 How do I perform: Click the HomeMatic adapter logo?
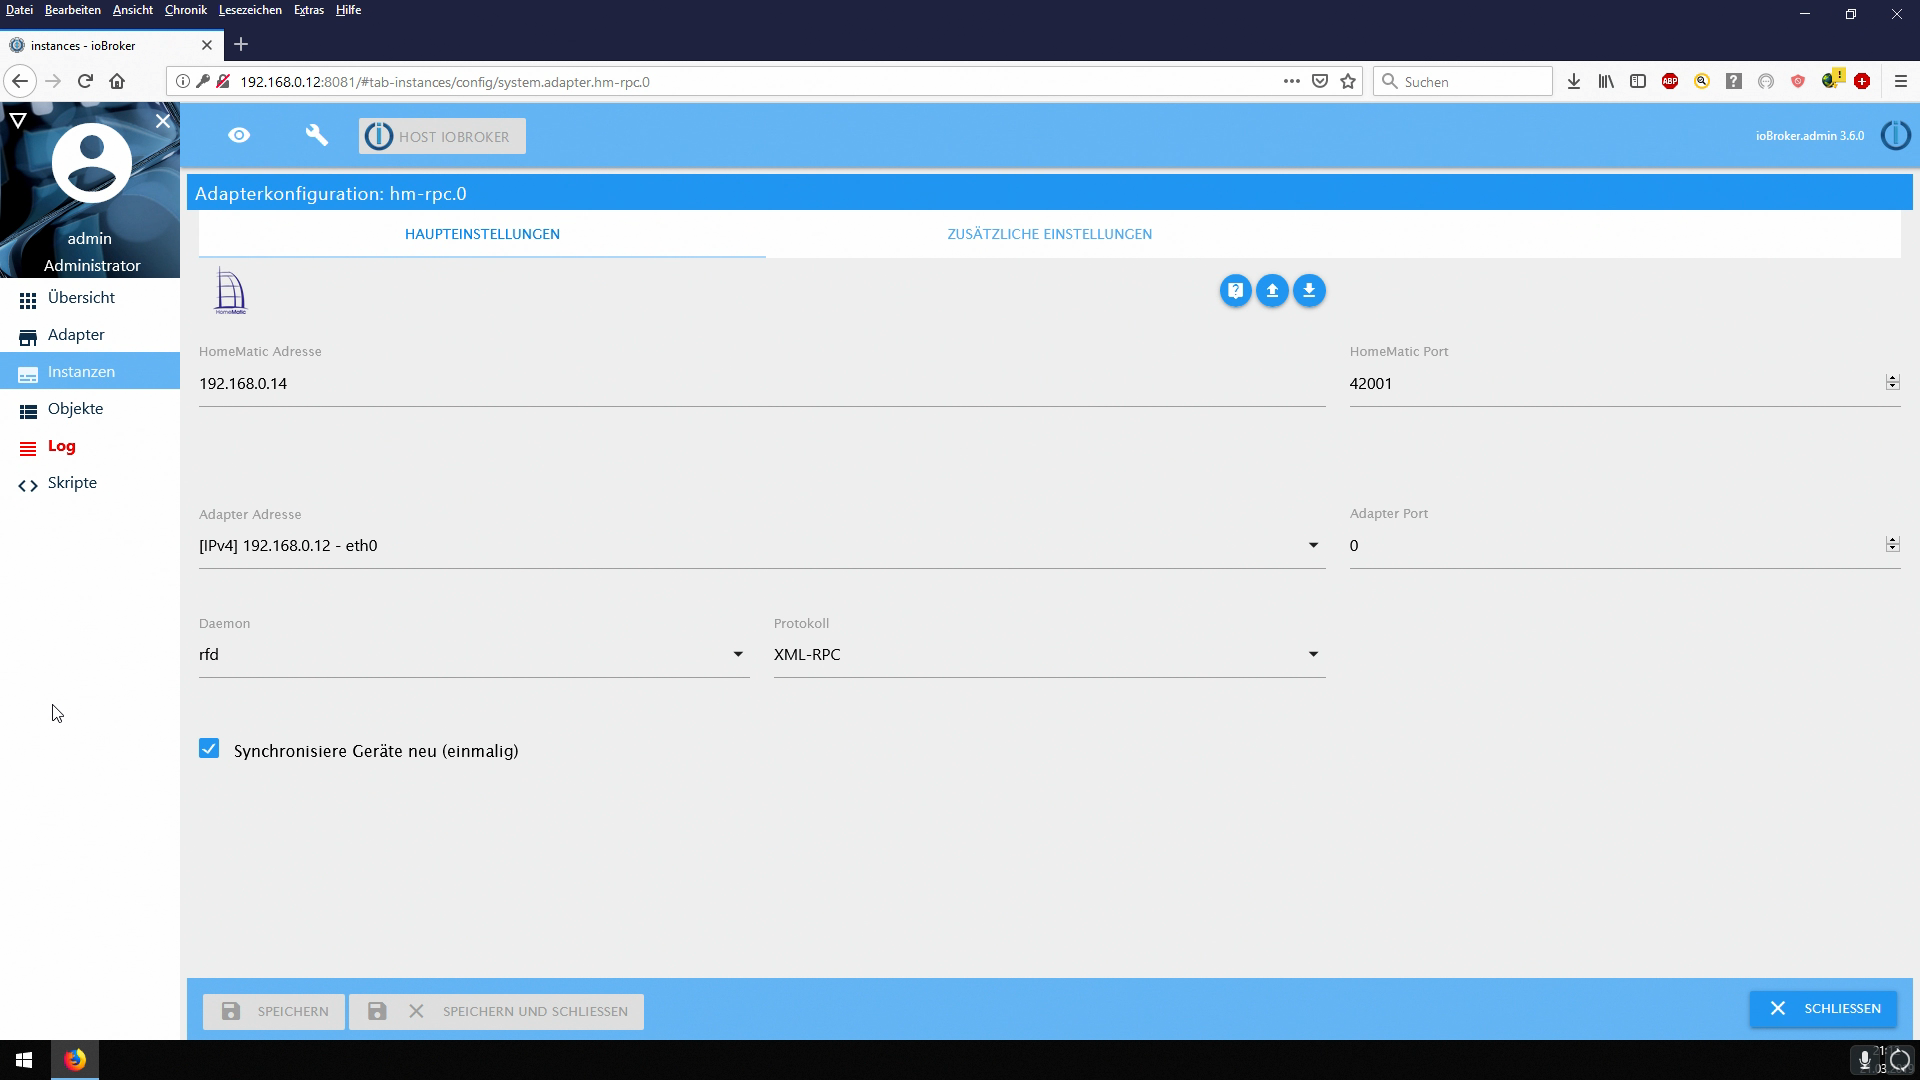click(x=230, y=292)
